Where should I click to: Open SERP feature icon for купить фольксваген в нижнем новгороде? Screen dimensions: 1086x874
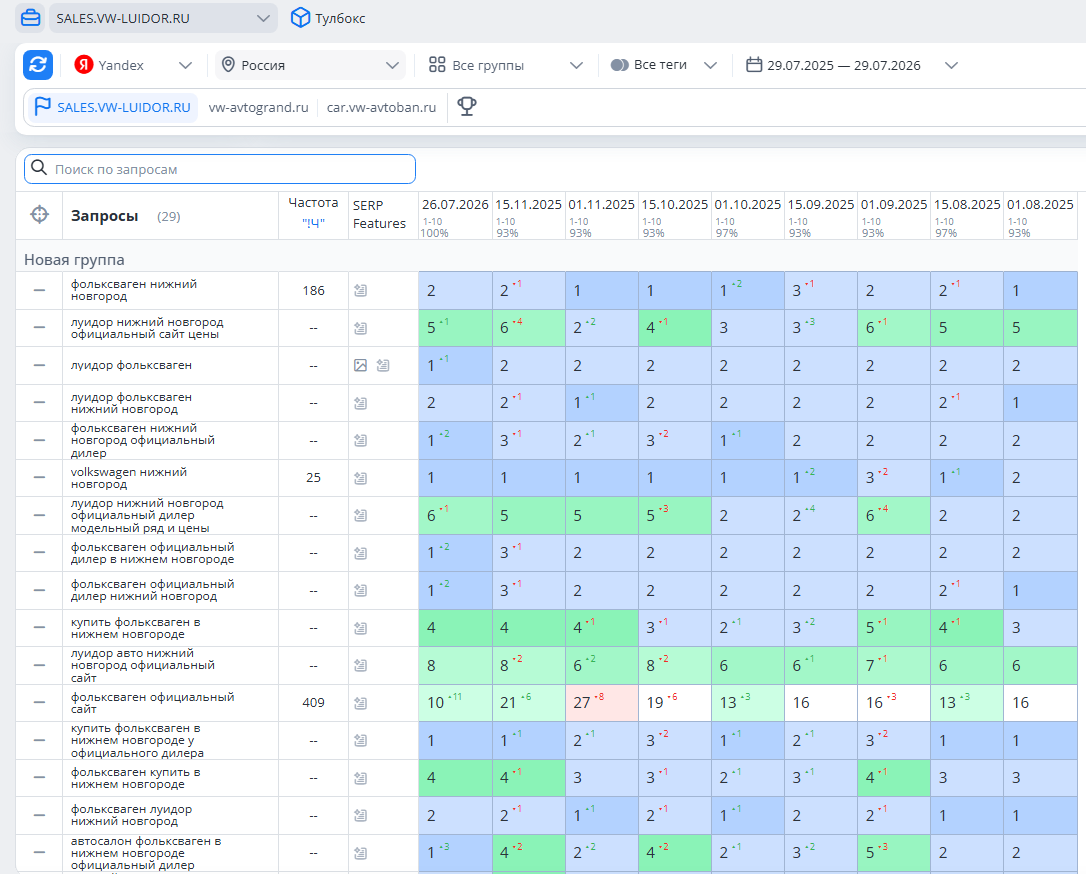pyautogui.click(x=360, y=628)
